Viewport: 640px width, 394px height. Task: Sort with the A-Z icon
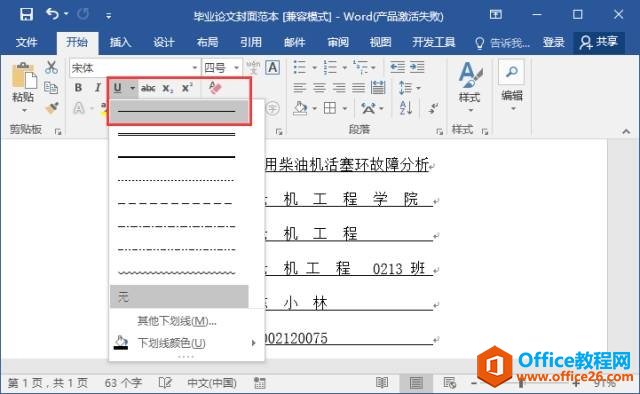pyautogui.click(x=406, y=108)
